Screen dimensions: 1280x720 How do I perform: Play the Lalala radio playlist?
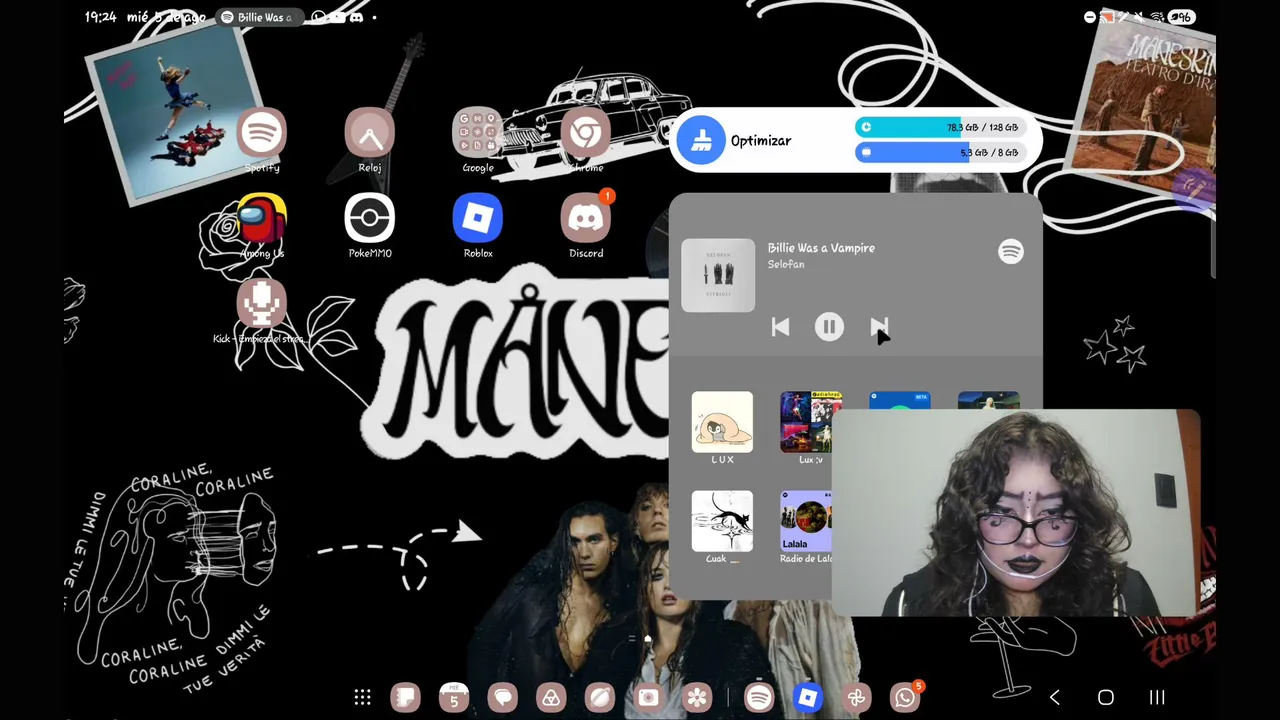click(806, 521)
